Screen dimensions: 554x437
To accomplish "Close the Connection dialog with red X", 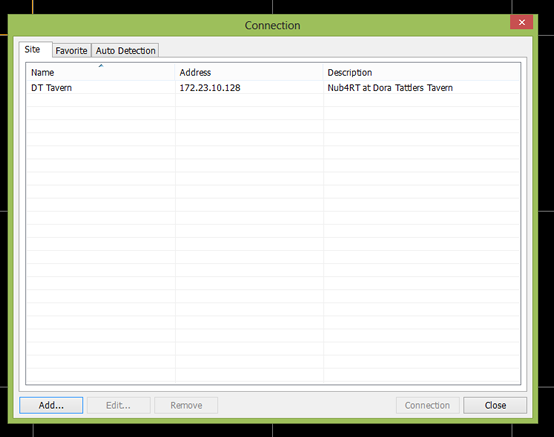I will 521,22.
